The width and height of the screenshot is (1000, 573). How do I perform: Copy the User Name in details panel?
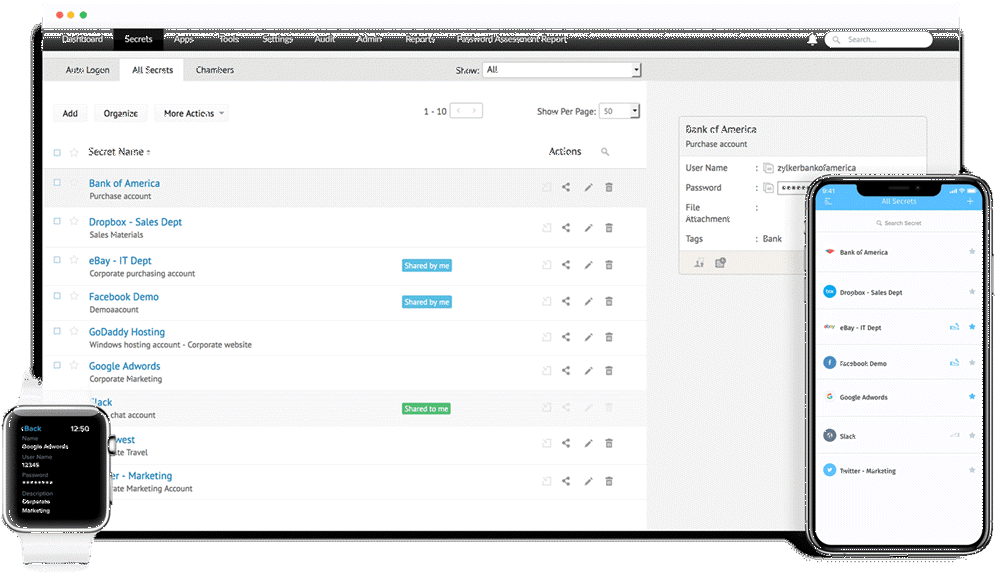point(768,168)
